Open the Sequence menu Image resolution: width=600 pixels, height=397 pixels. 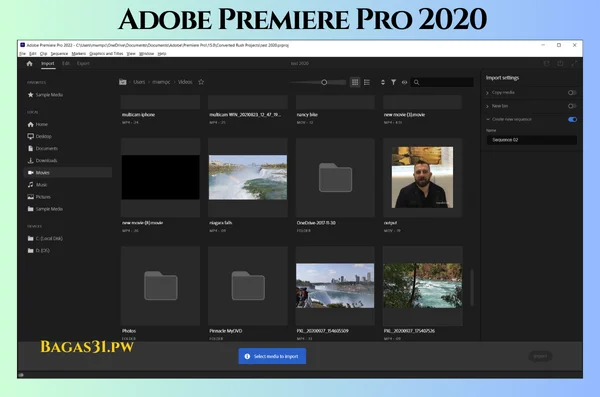pos(59,54)
